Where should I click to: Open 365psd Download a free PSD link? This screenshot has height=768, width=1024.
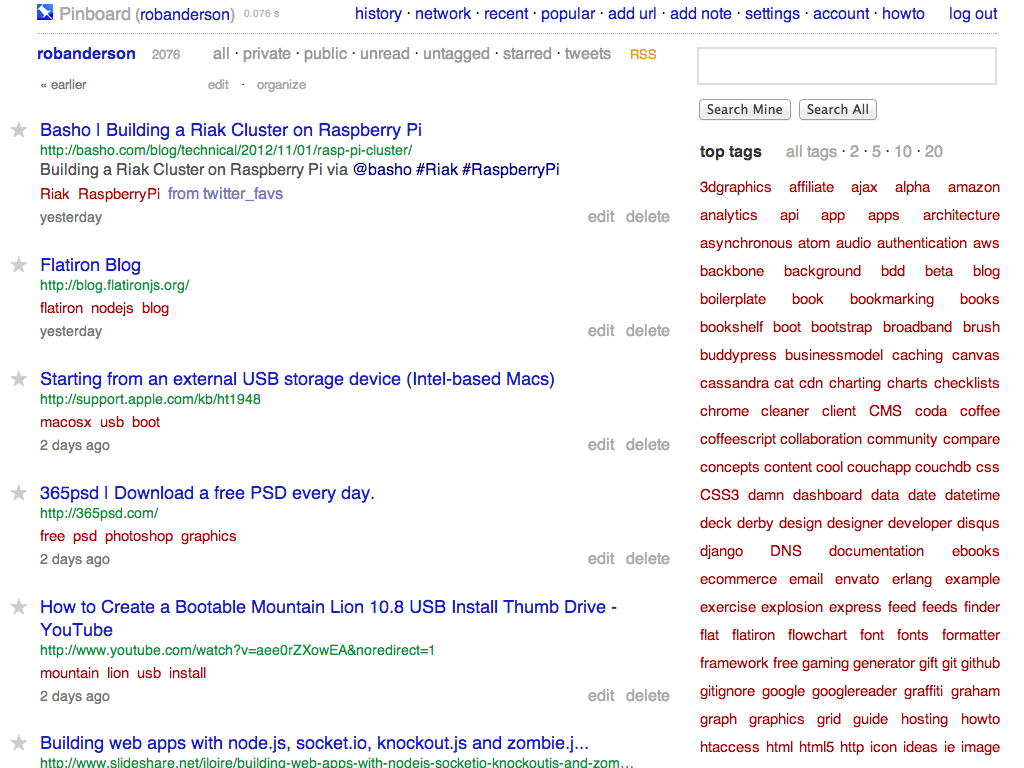coord(207,493)
